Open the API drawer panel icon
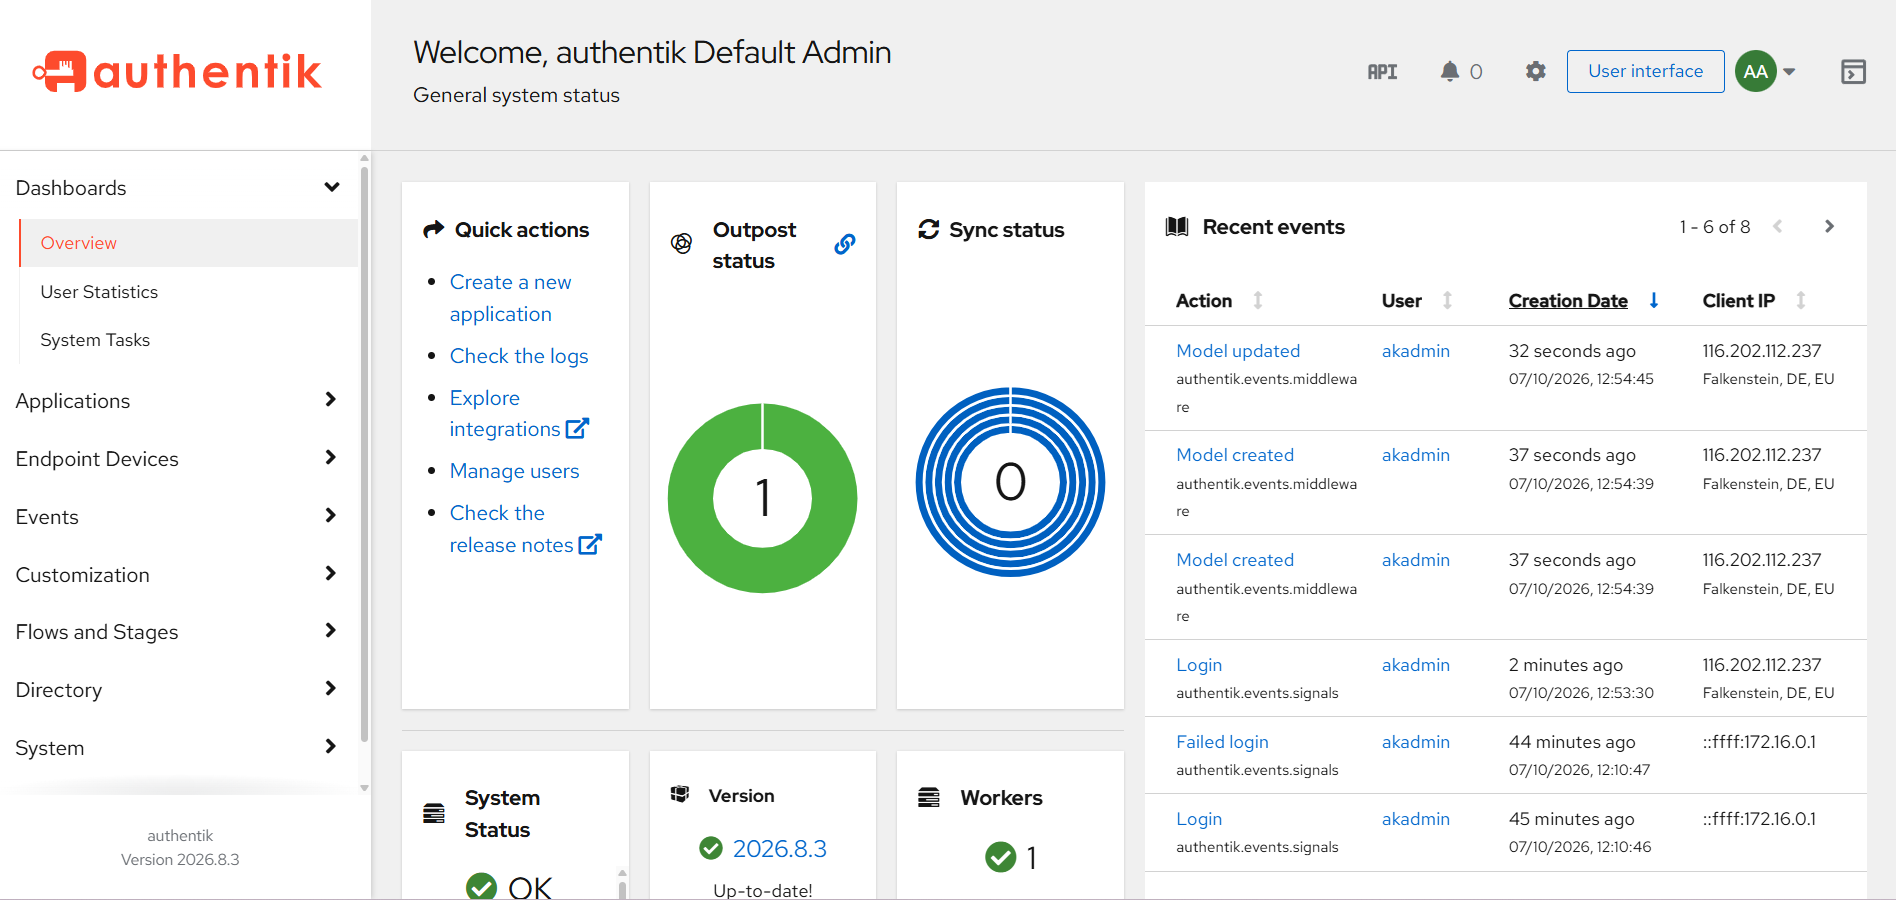This screenshot has height=900, width=1896. tap(1853, 72)
